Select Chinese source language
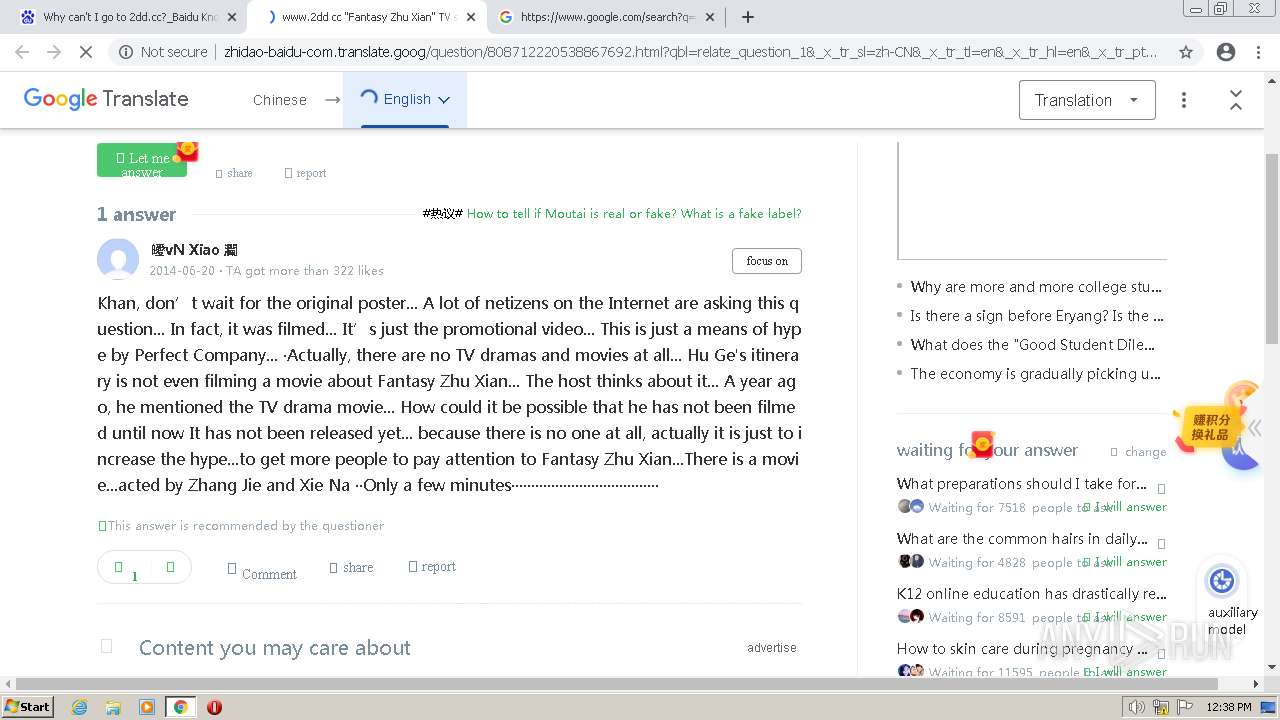 tap(280, 100)
